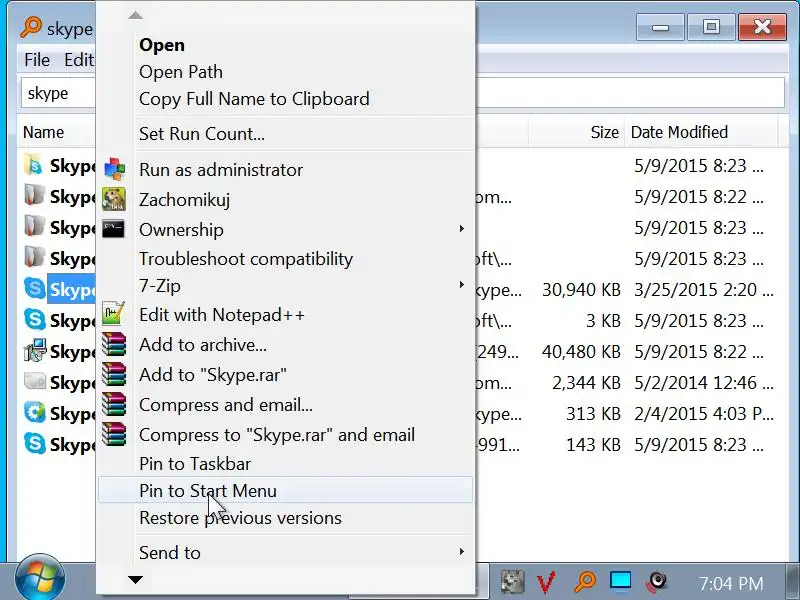Open the Edit menu
The height and width of the screenshot is (600, 800).
[79, 60]
